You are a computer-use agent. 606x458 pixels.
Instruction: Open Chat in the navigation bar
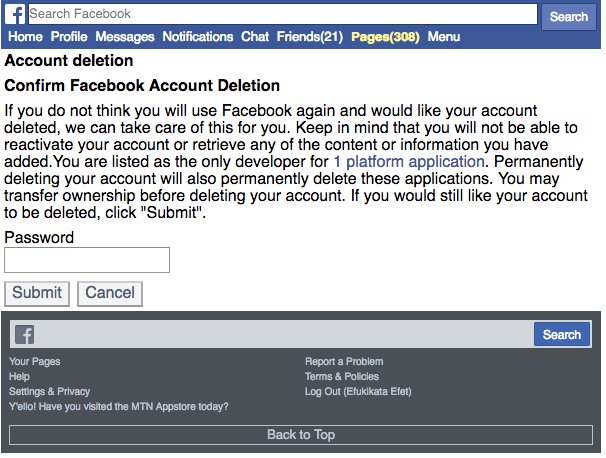(x=255, y=37)
